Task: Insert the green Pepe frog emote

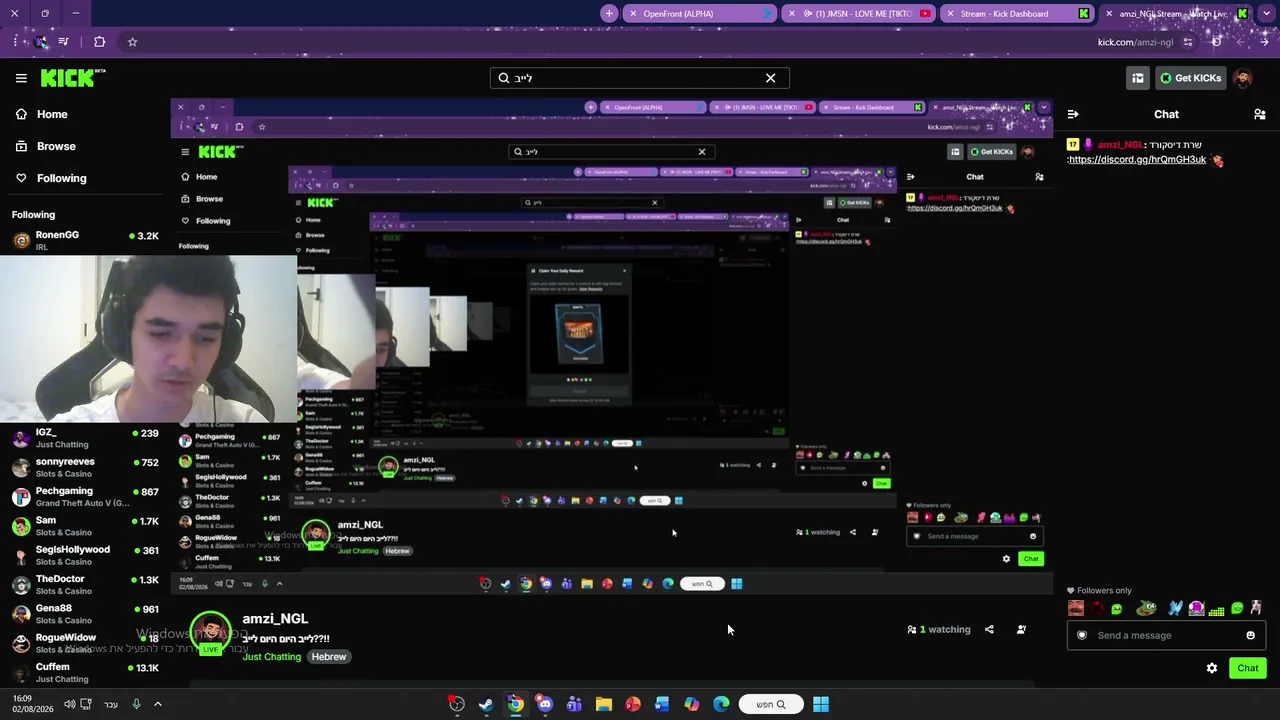Action: click(1146, 608)
